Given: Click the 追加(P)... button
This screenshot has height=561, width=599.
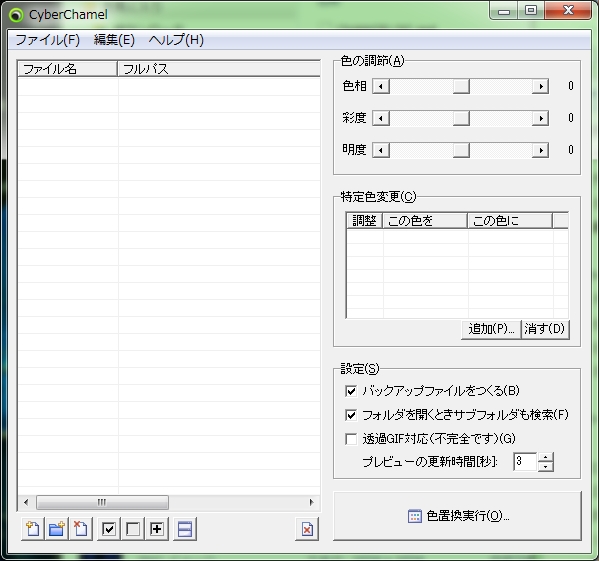Looking at the screenshot, I should [491, 329].
